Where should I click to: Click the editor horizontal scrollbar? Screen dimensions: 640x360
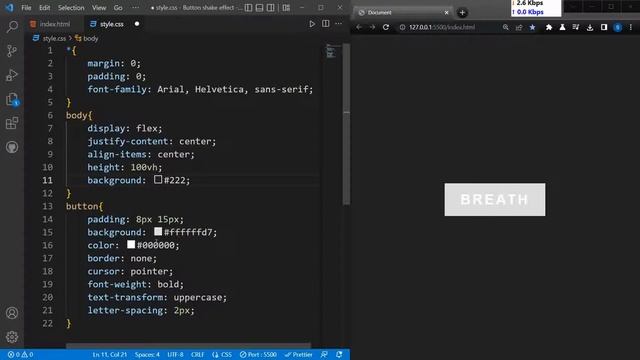click(x=188, y=346)
